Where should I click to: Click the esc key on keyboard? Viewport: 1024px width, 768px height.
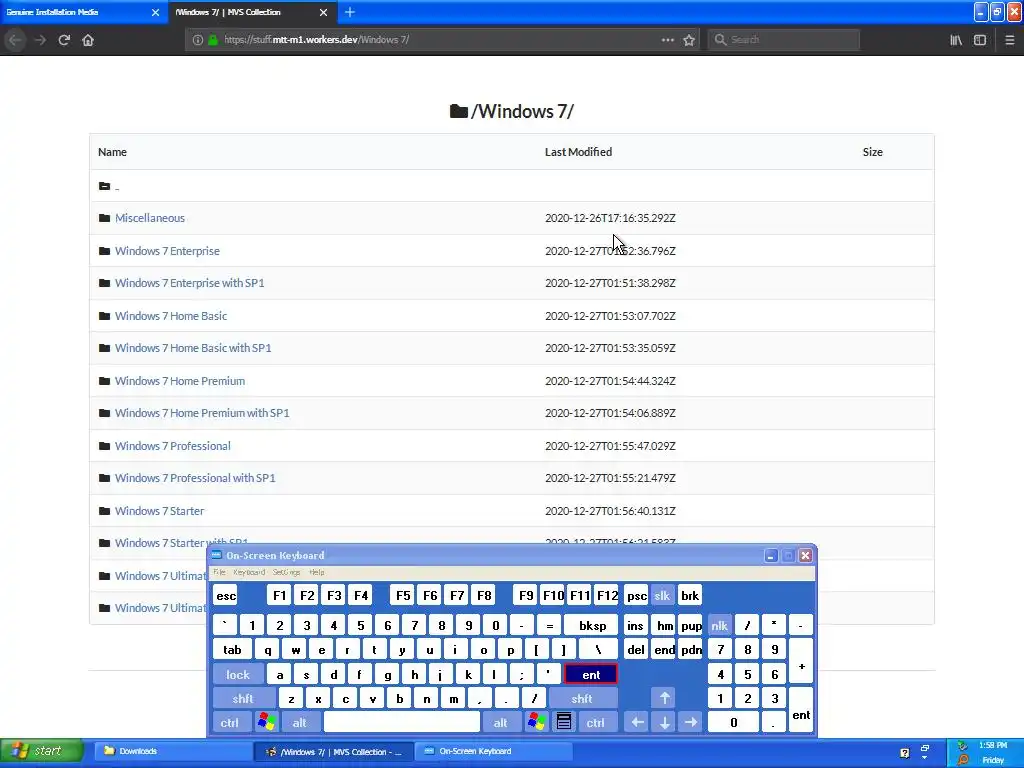(226, 596)
